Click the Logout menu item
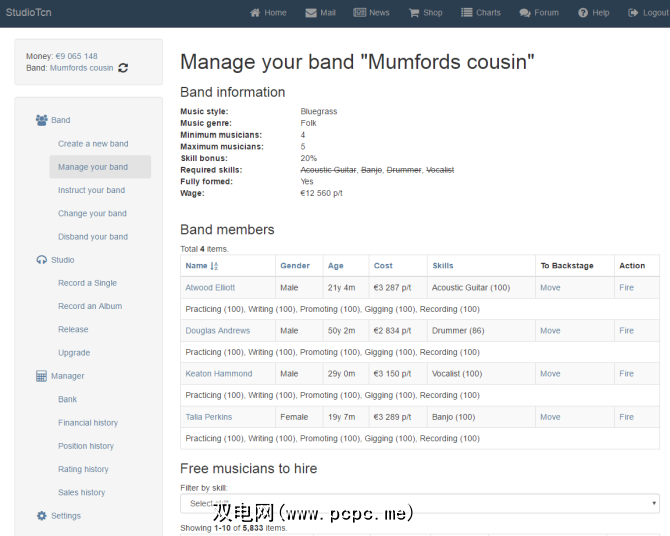 click(648, 13)
